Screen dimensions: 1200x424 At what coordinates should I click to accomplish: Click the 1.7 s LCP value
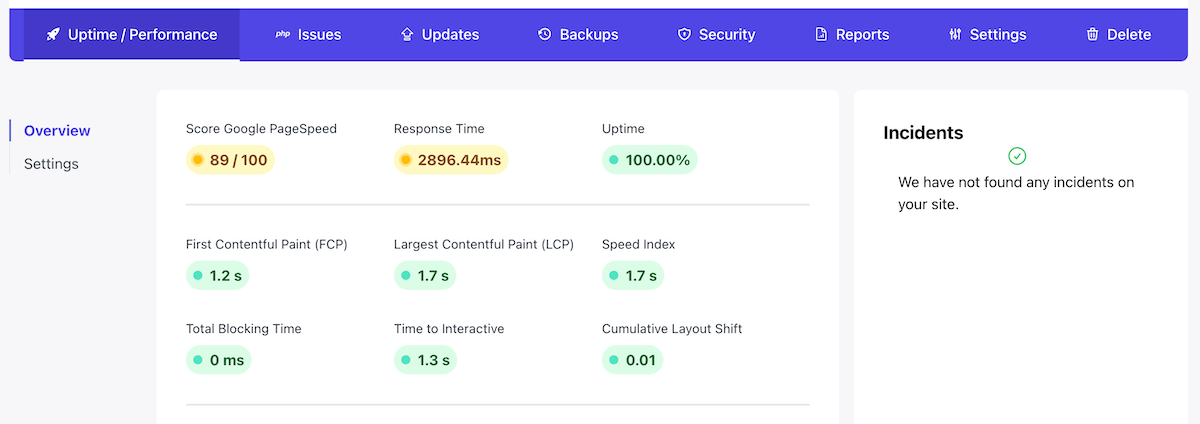click(425, 275)
